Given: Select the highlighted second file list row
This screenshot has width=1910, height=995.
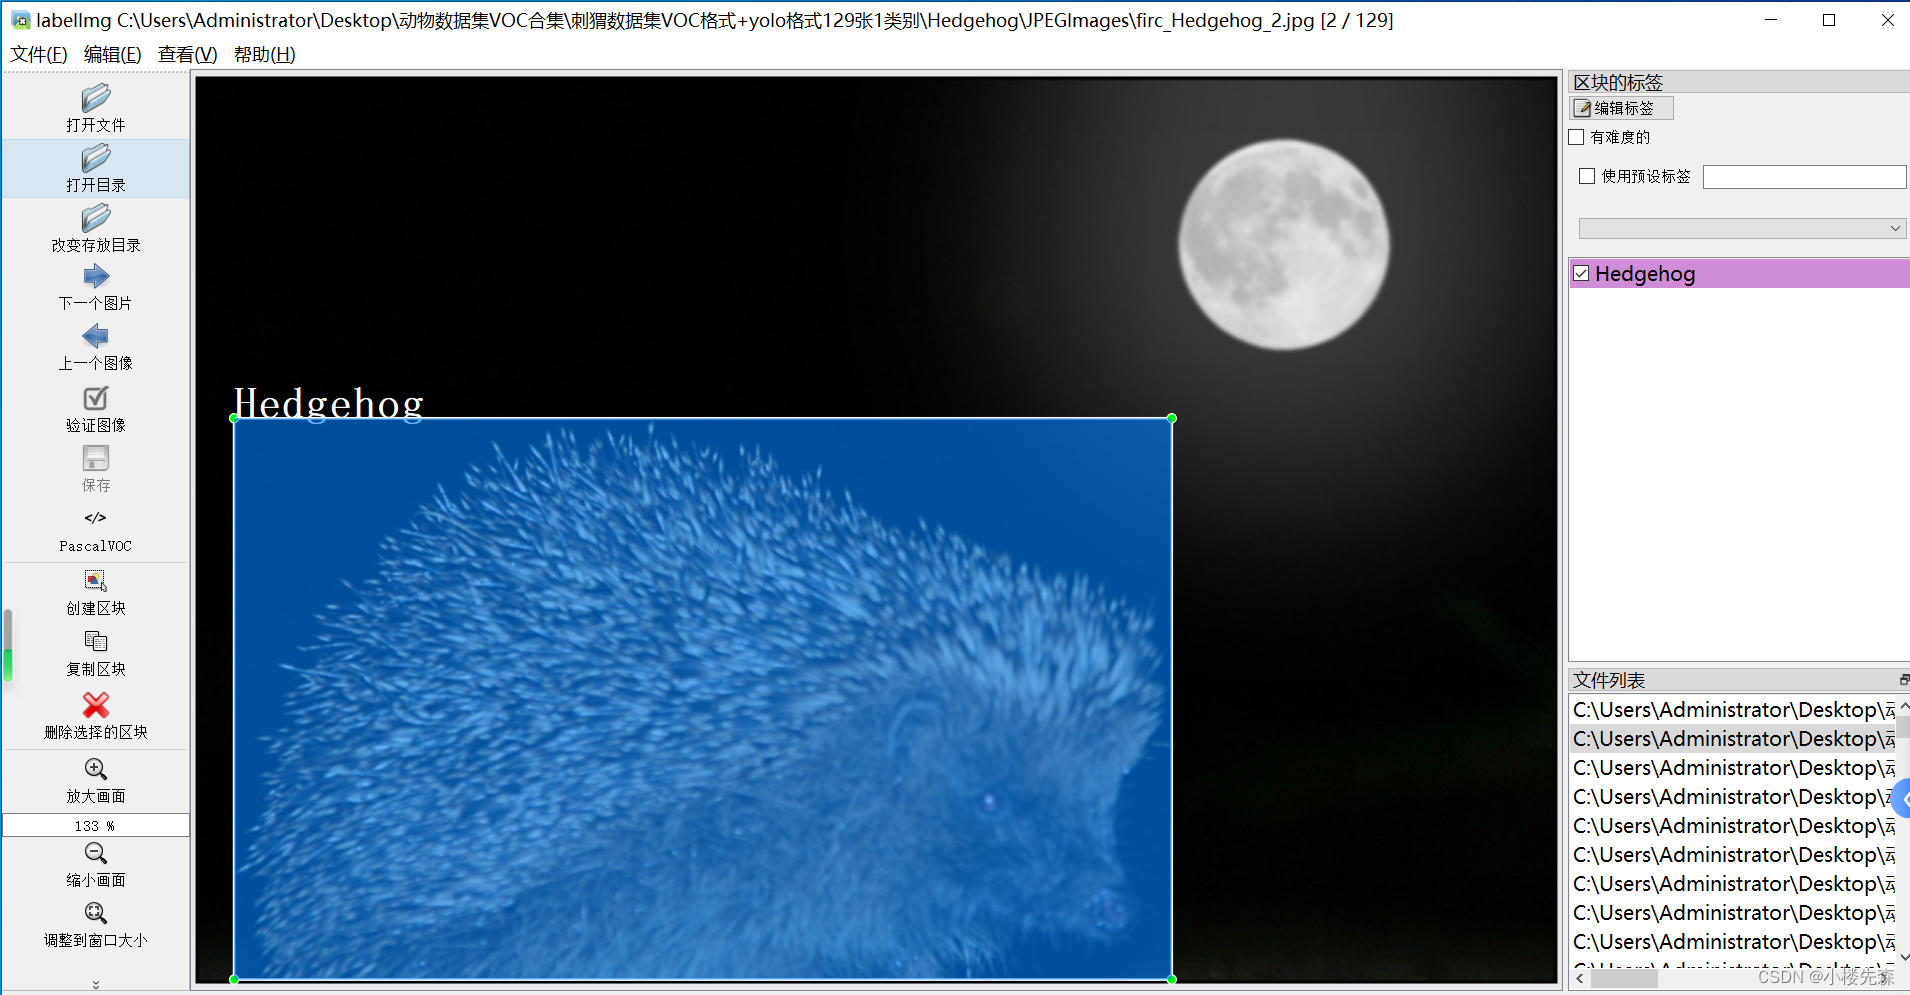Looking at the screenshot, I should coord(1733,739).
